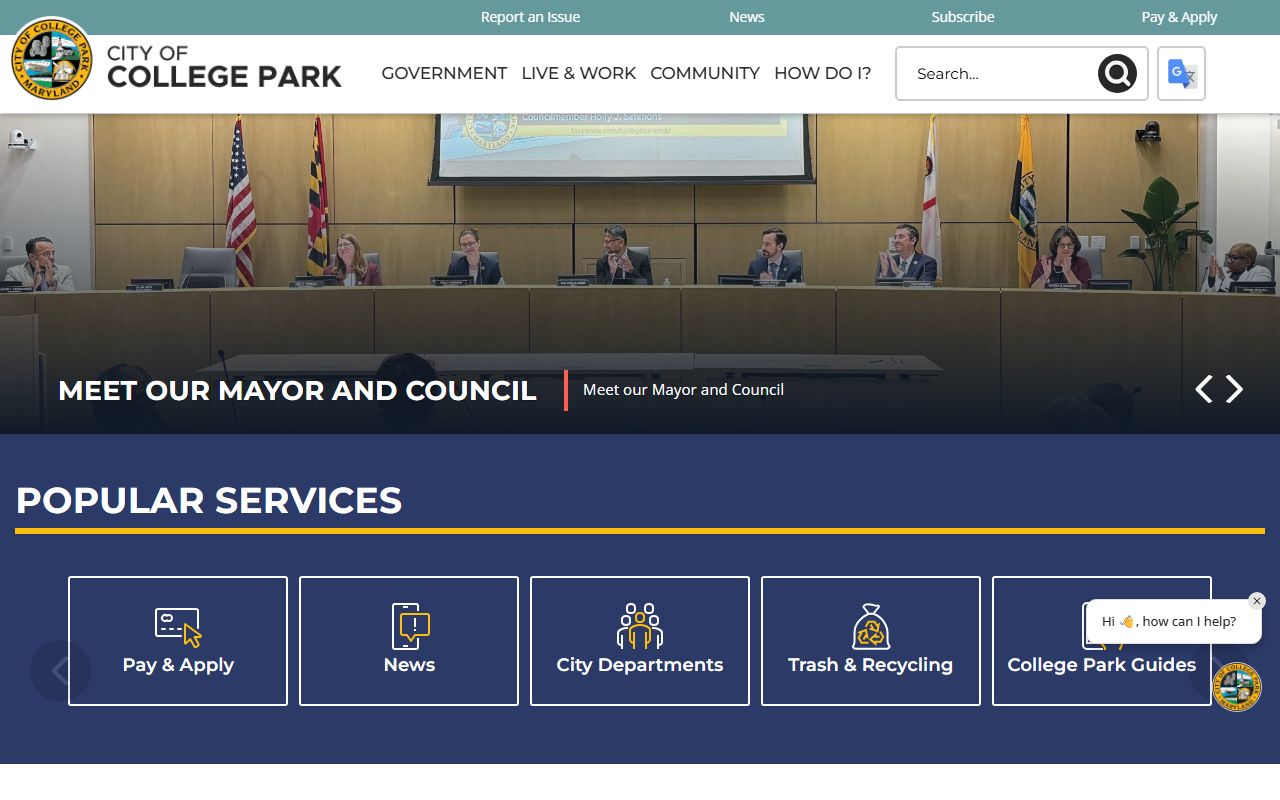Open the Government menu
The height and width of the screenshot is (800, 1280).
click(x=444, y=73)
